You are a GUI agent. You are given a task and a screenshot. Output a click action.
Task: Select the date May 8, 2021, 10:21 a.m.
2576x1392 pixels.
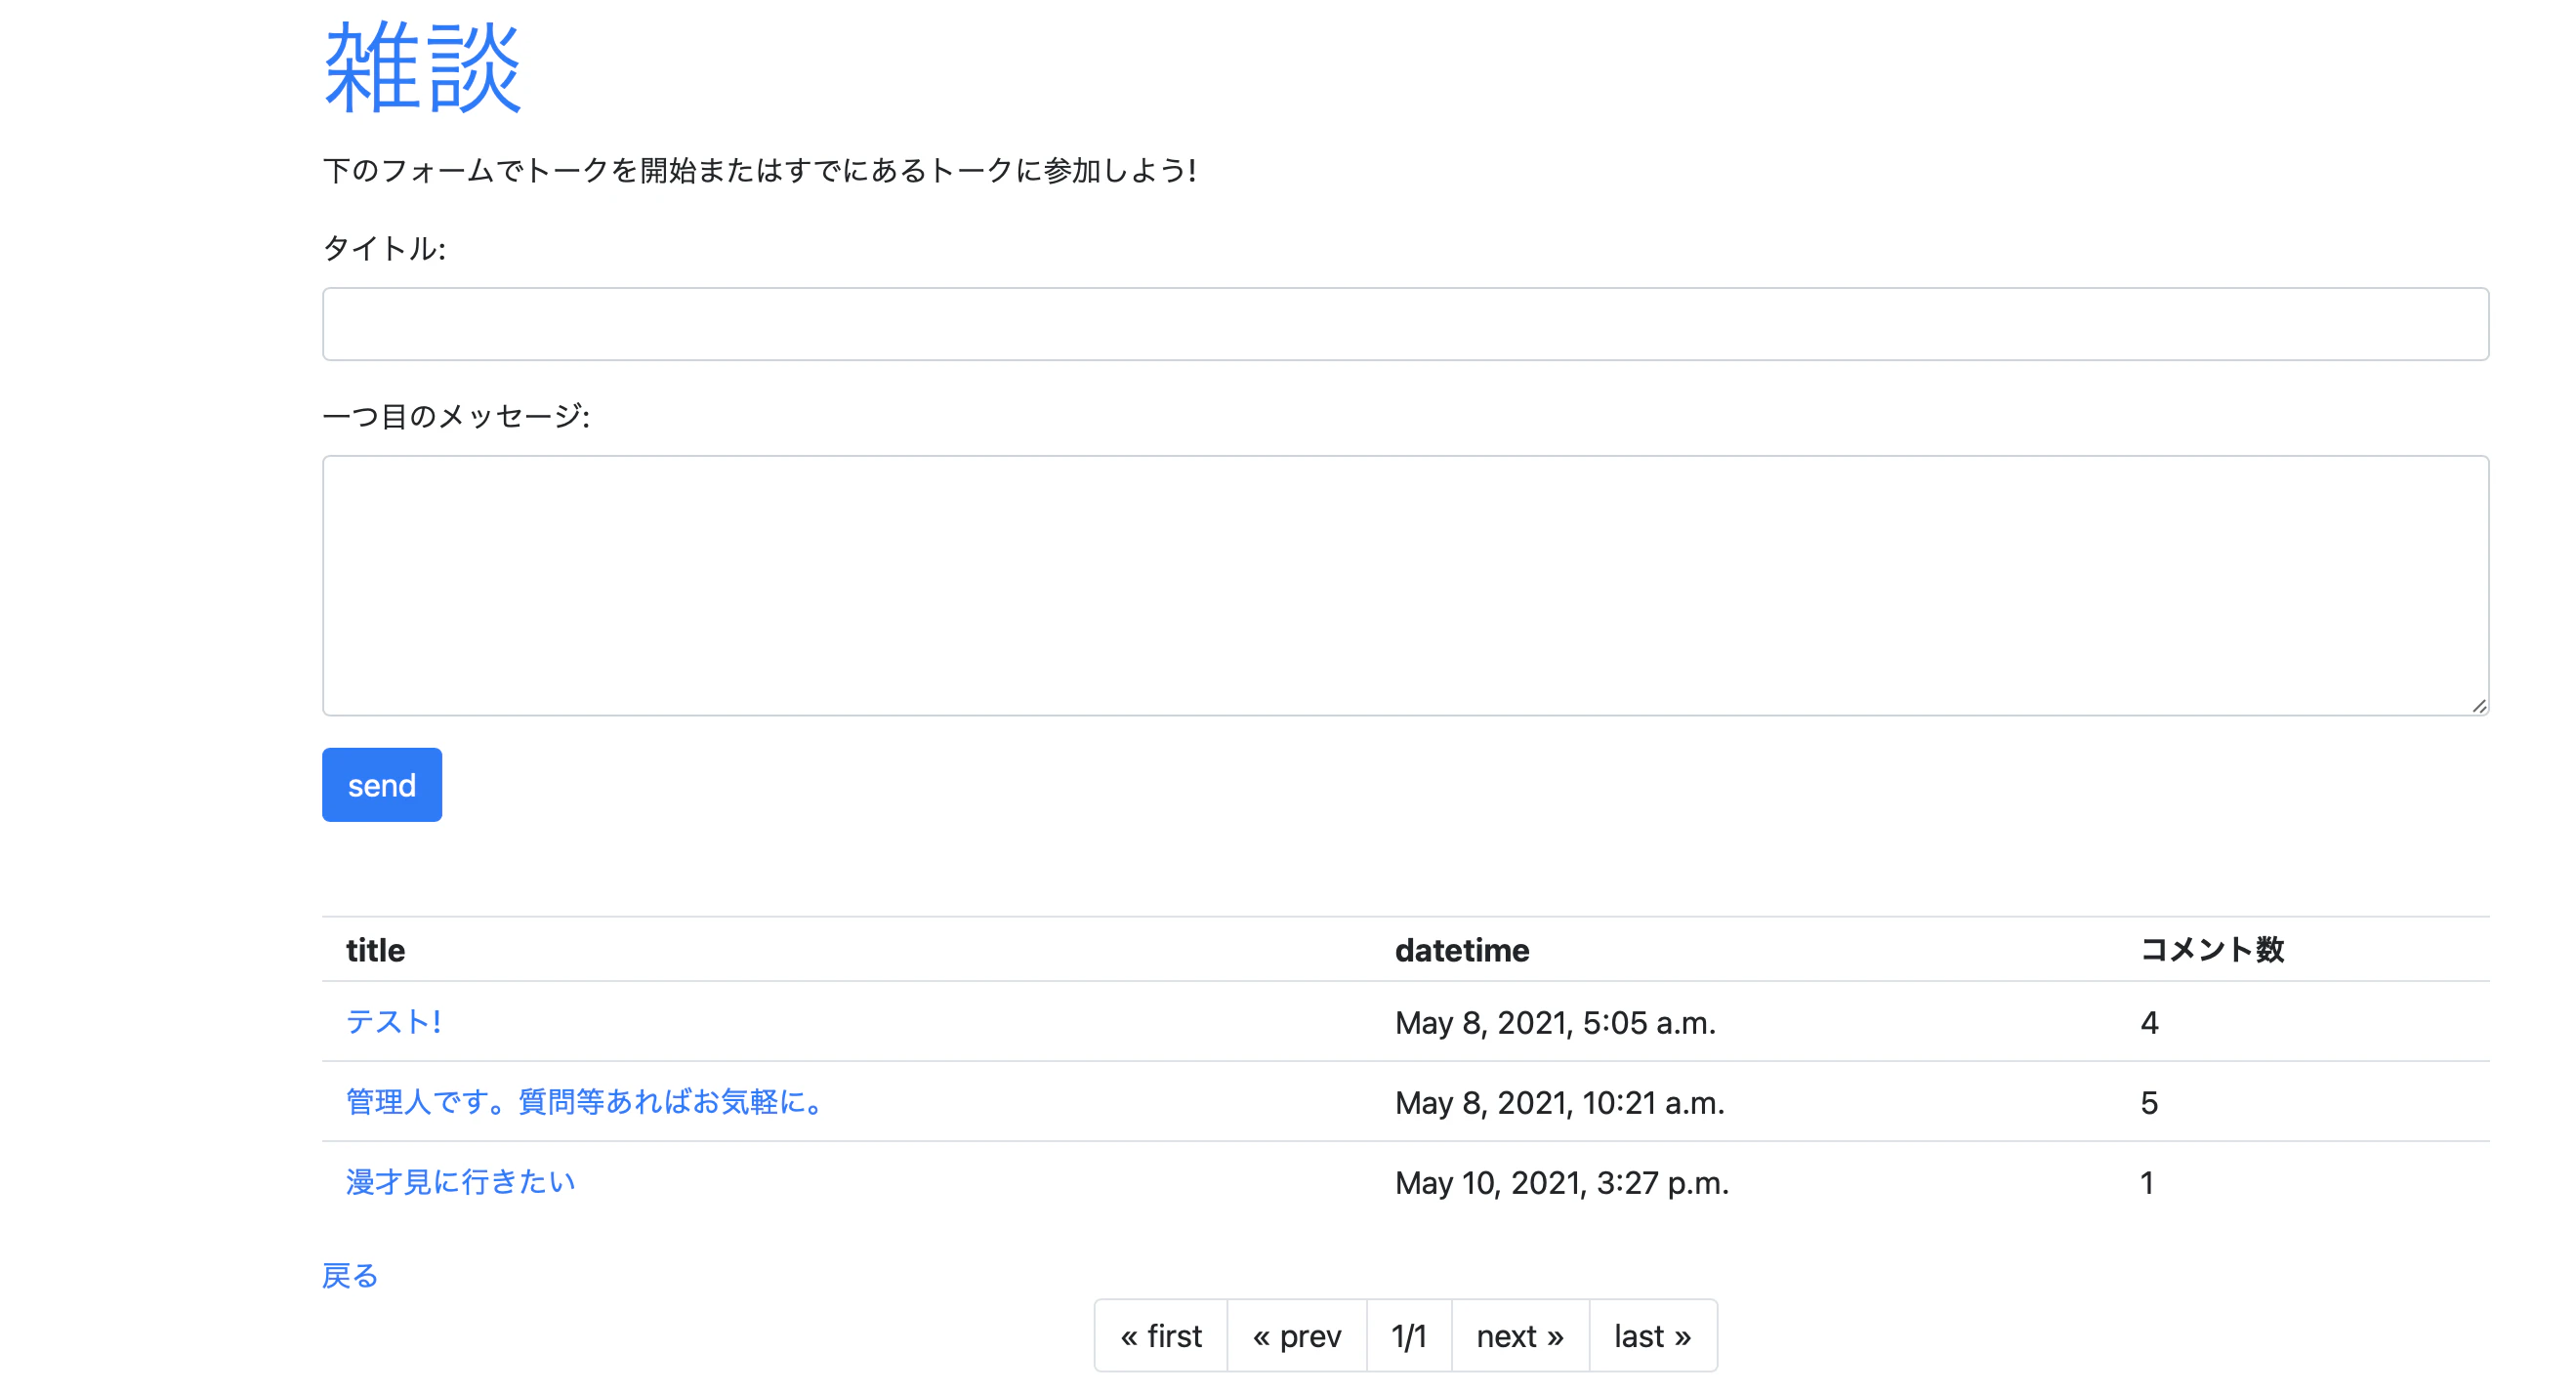pos(1559,1102)
